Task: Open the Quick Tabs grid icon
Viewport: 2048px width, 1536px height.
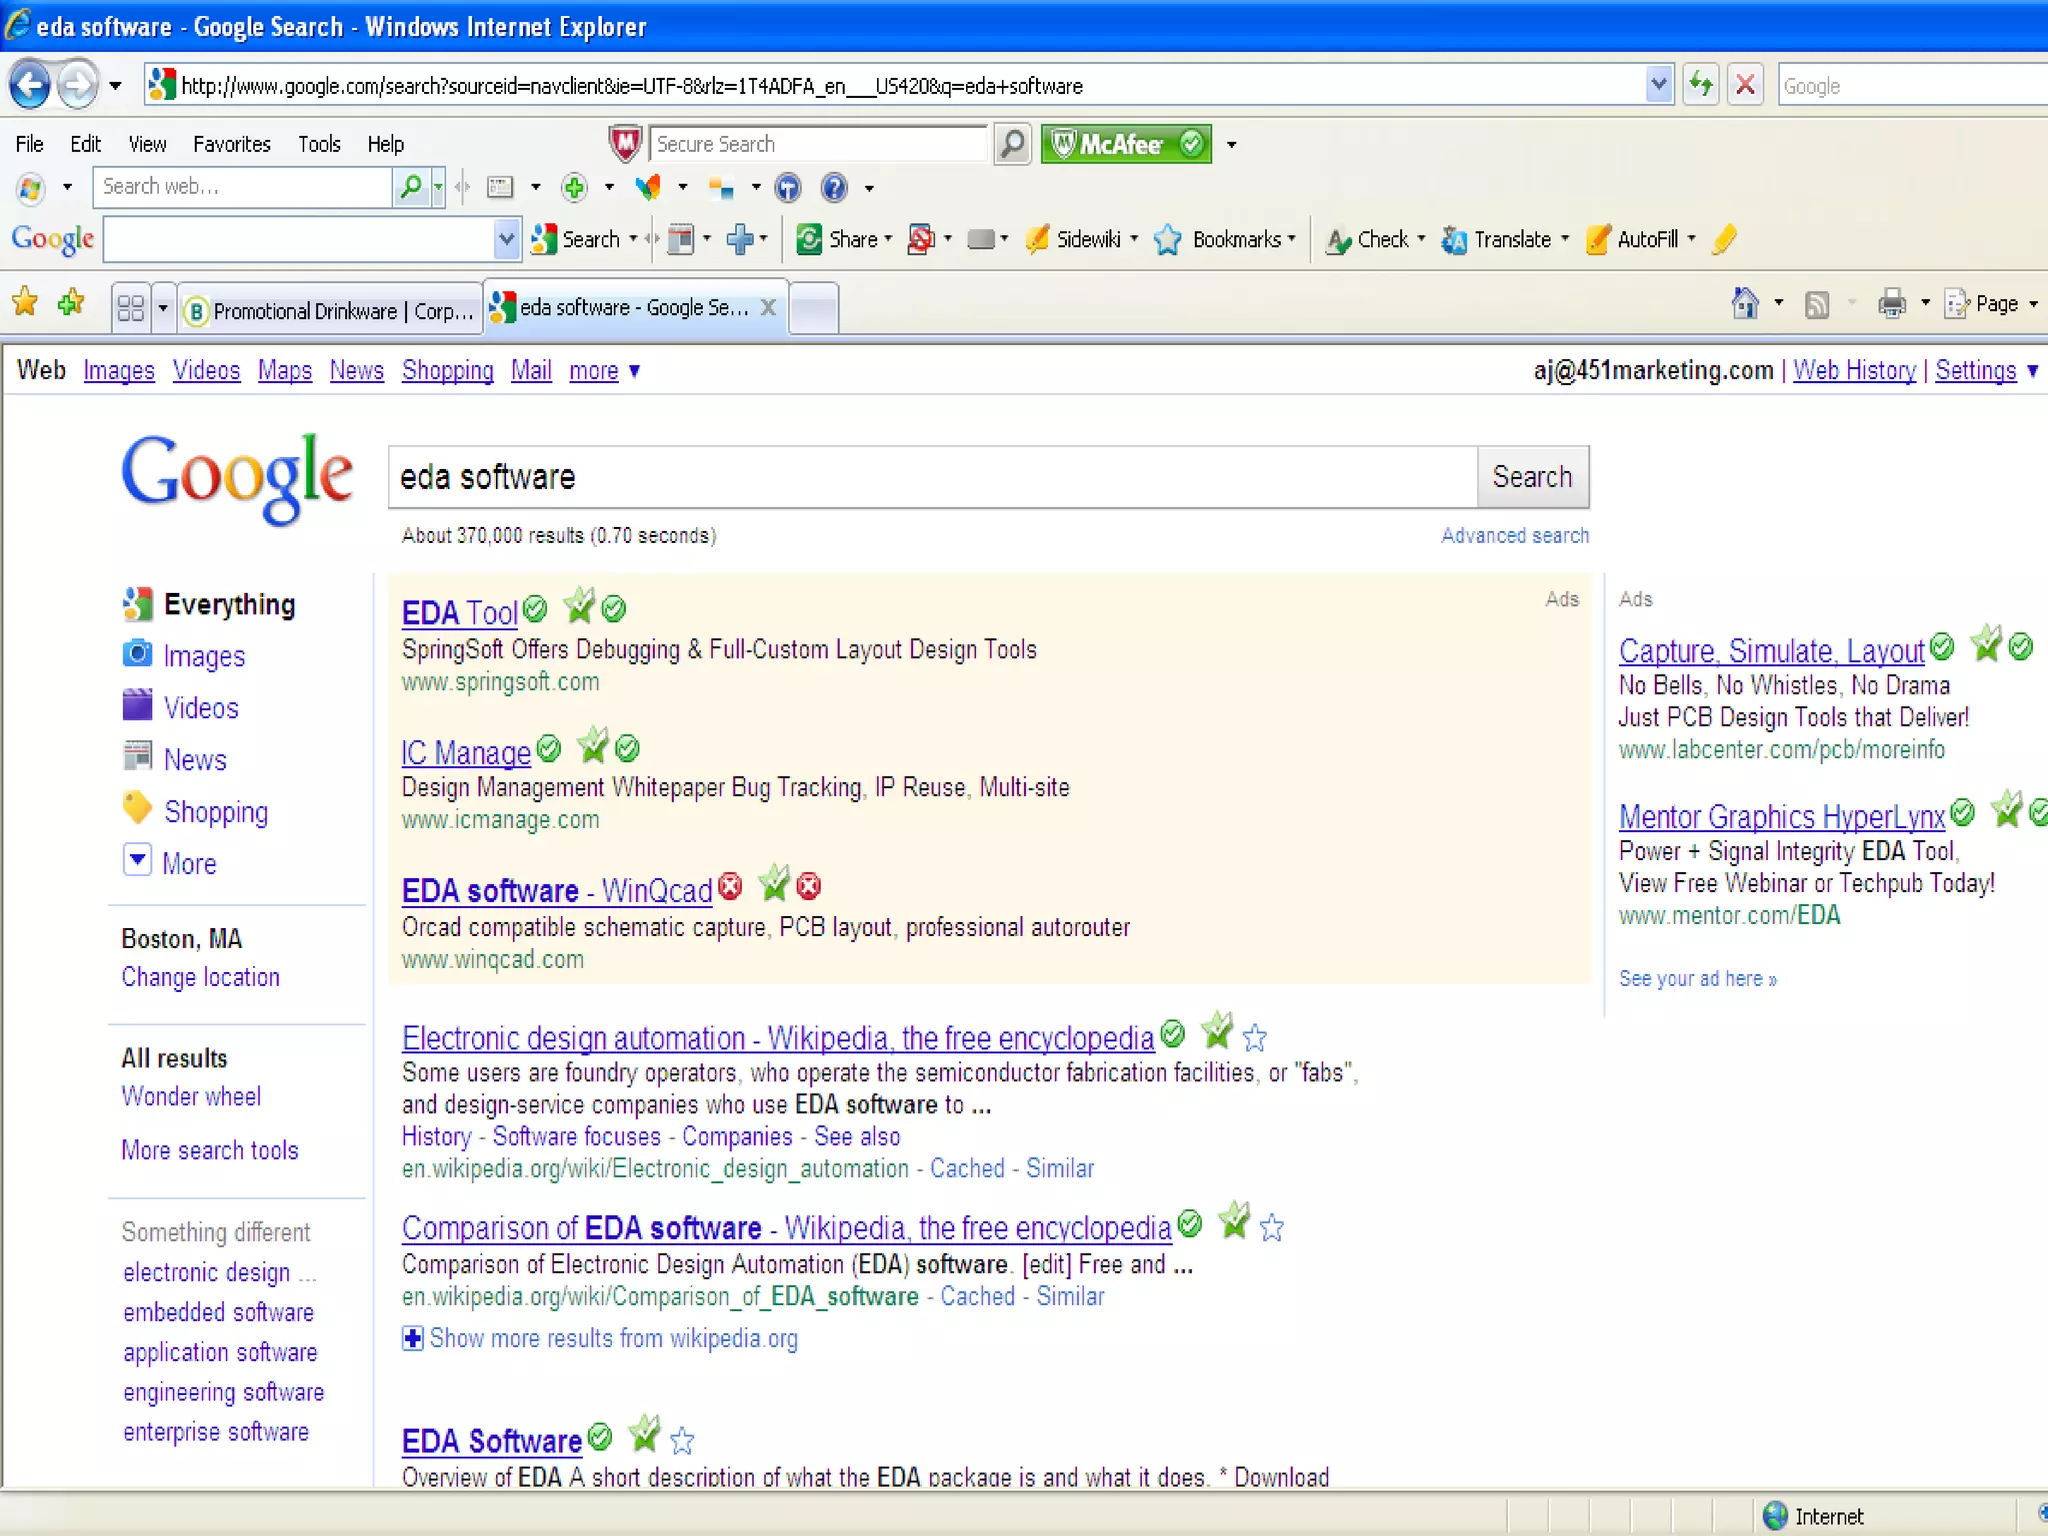Action: (x=131, y=308)
